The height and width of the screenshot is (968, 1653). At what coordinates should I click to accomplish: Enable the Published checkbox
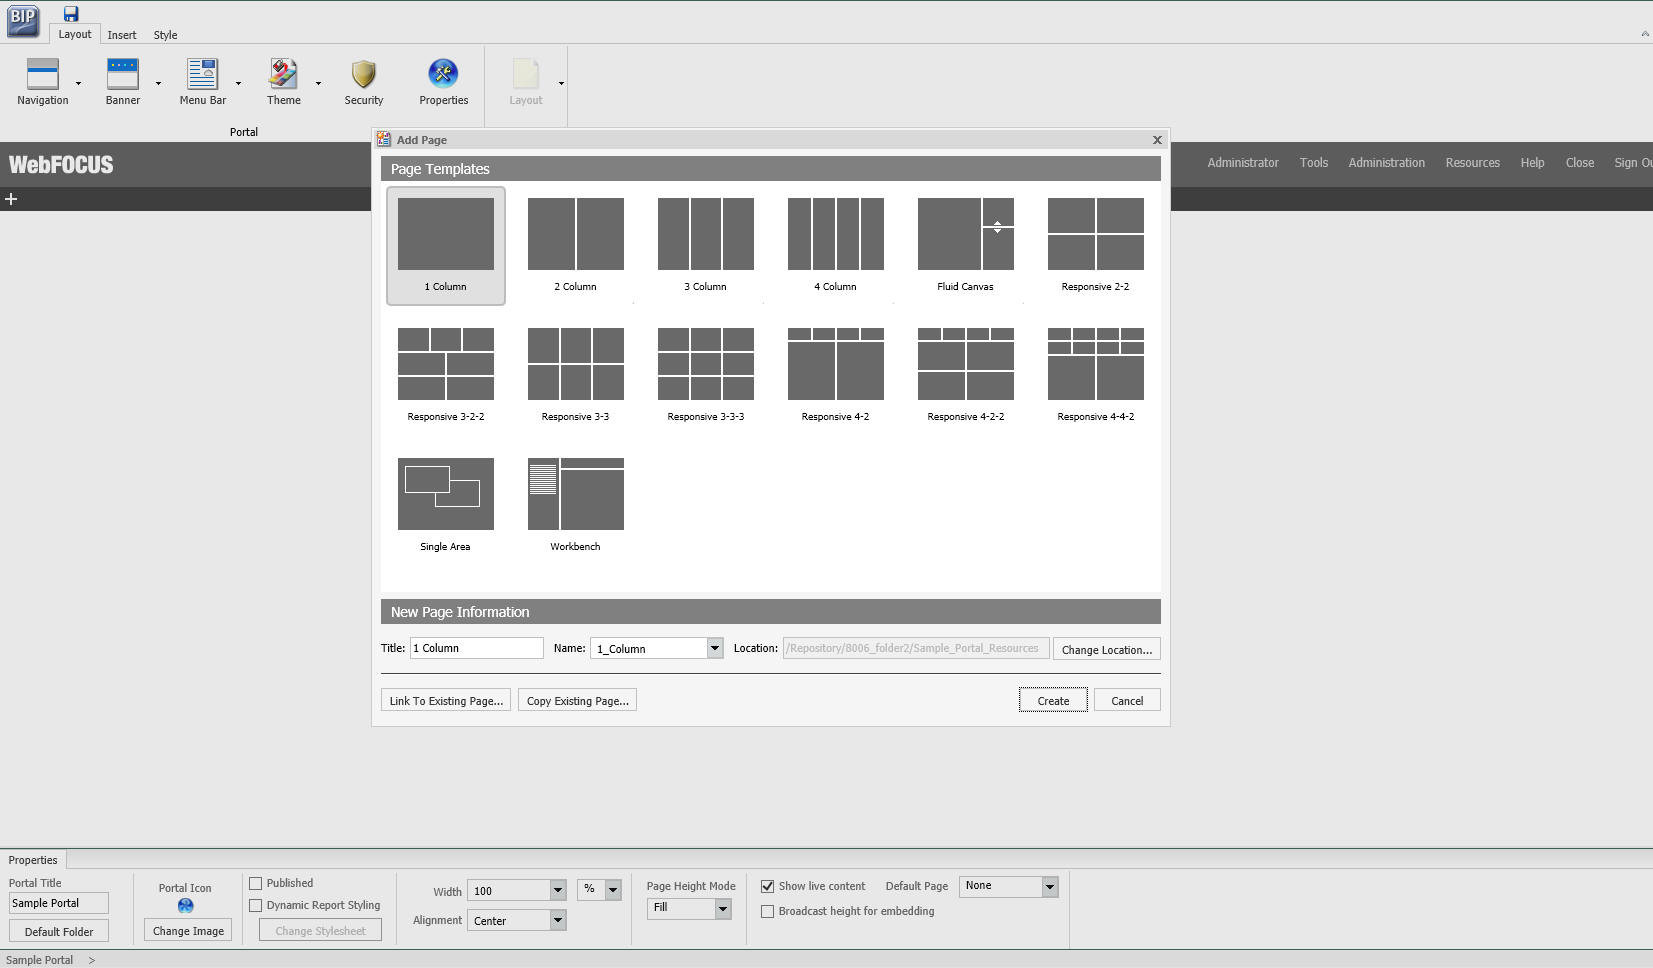coord(256,882)
